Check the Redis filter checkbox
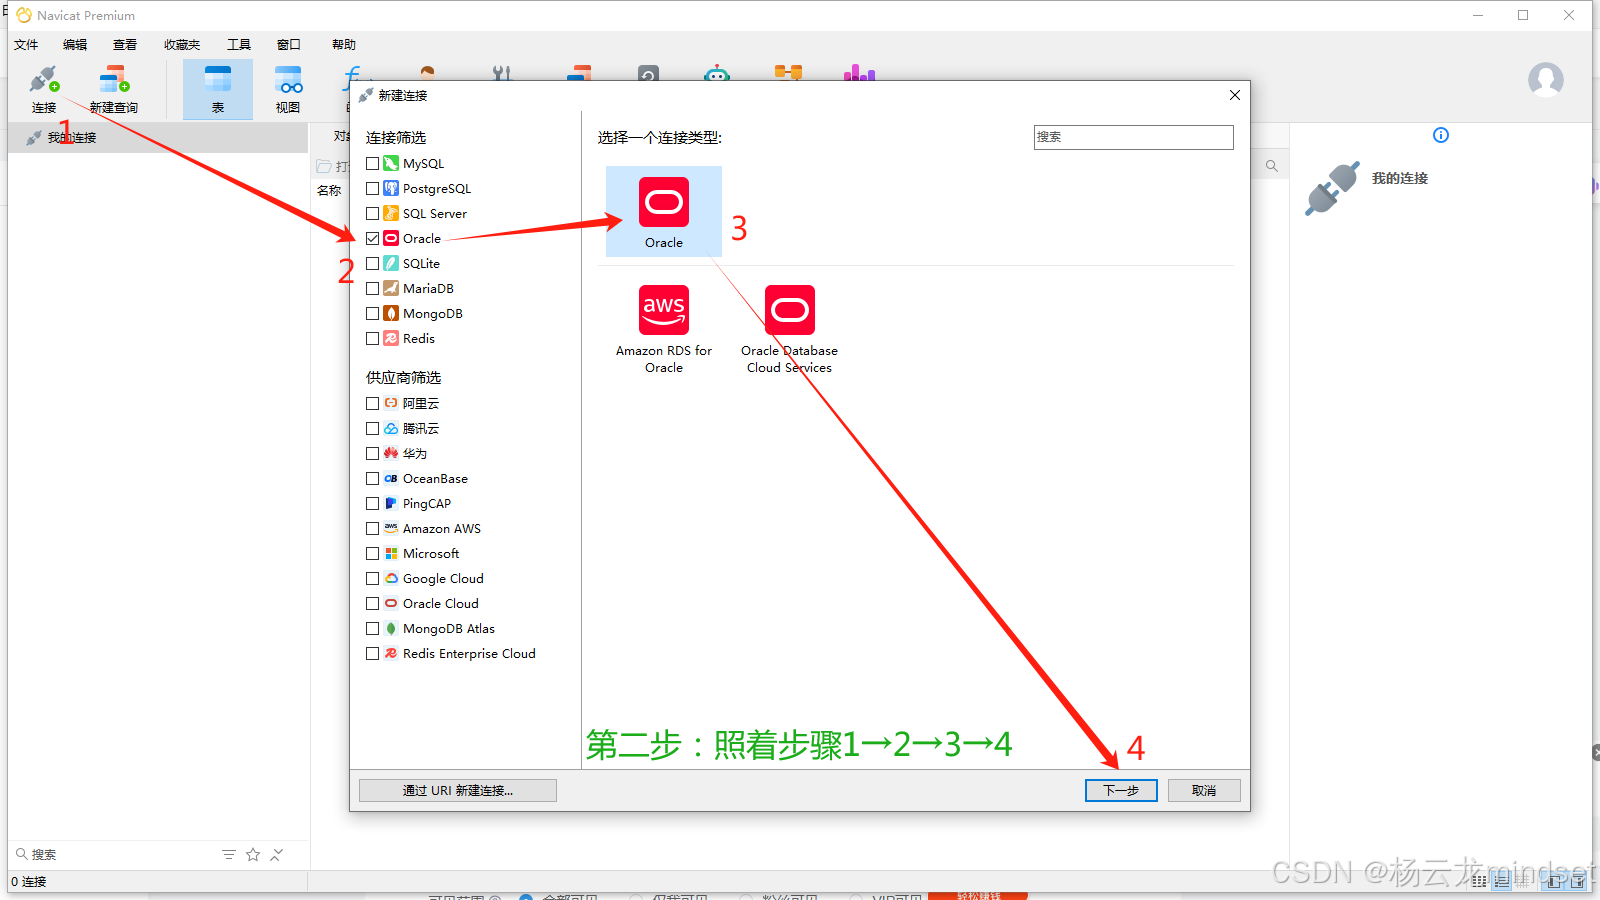Viewport: 1600px width, 900px height. coord(372,338)
